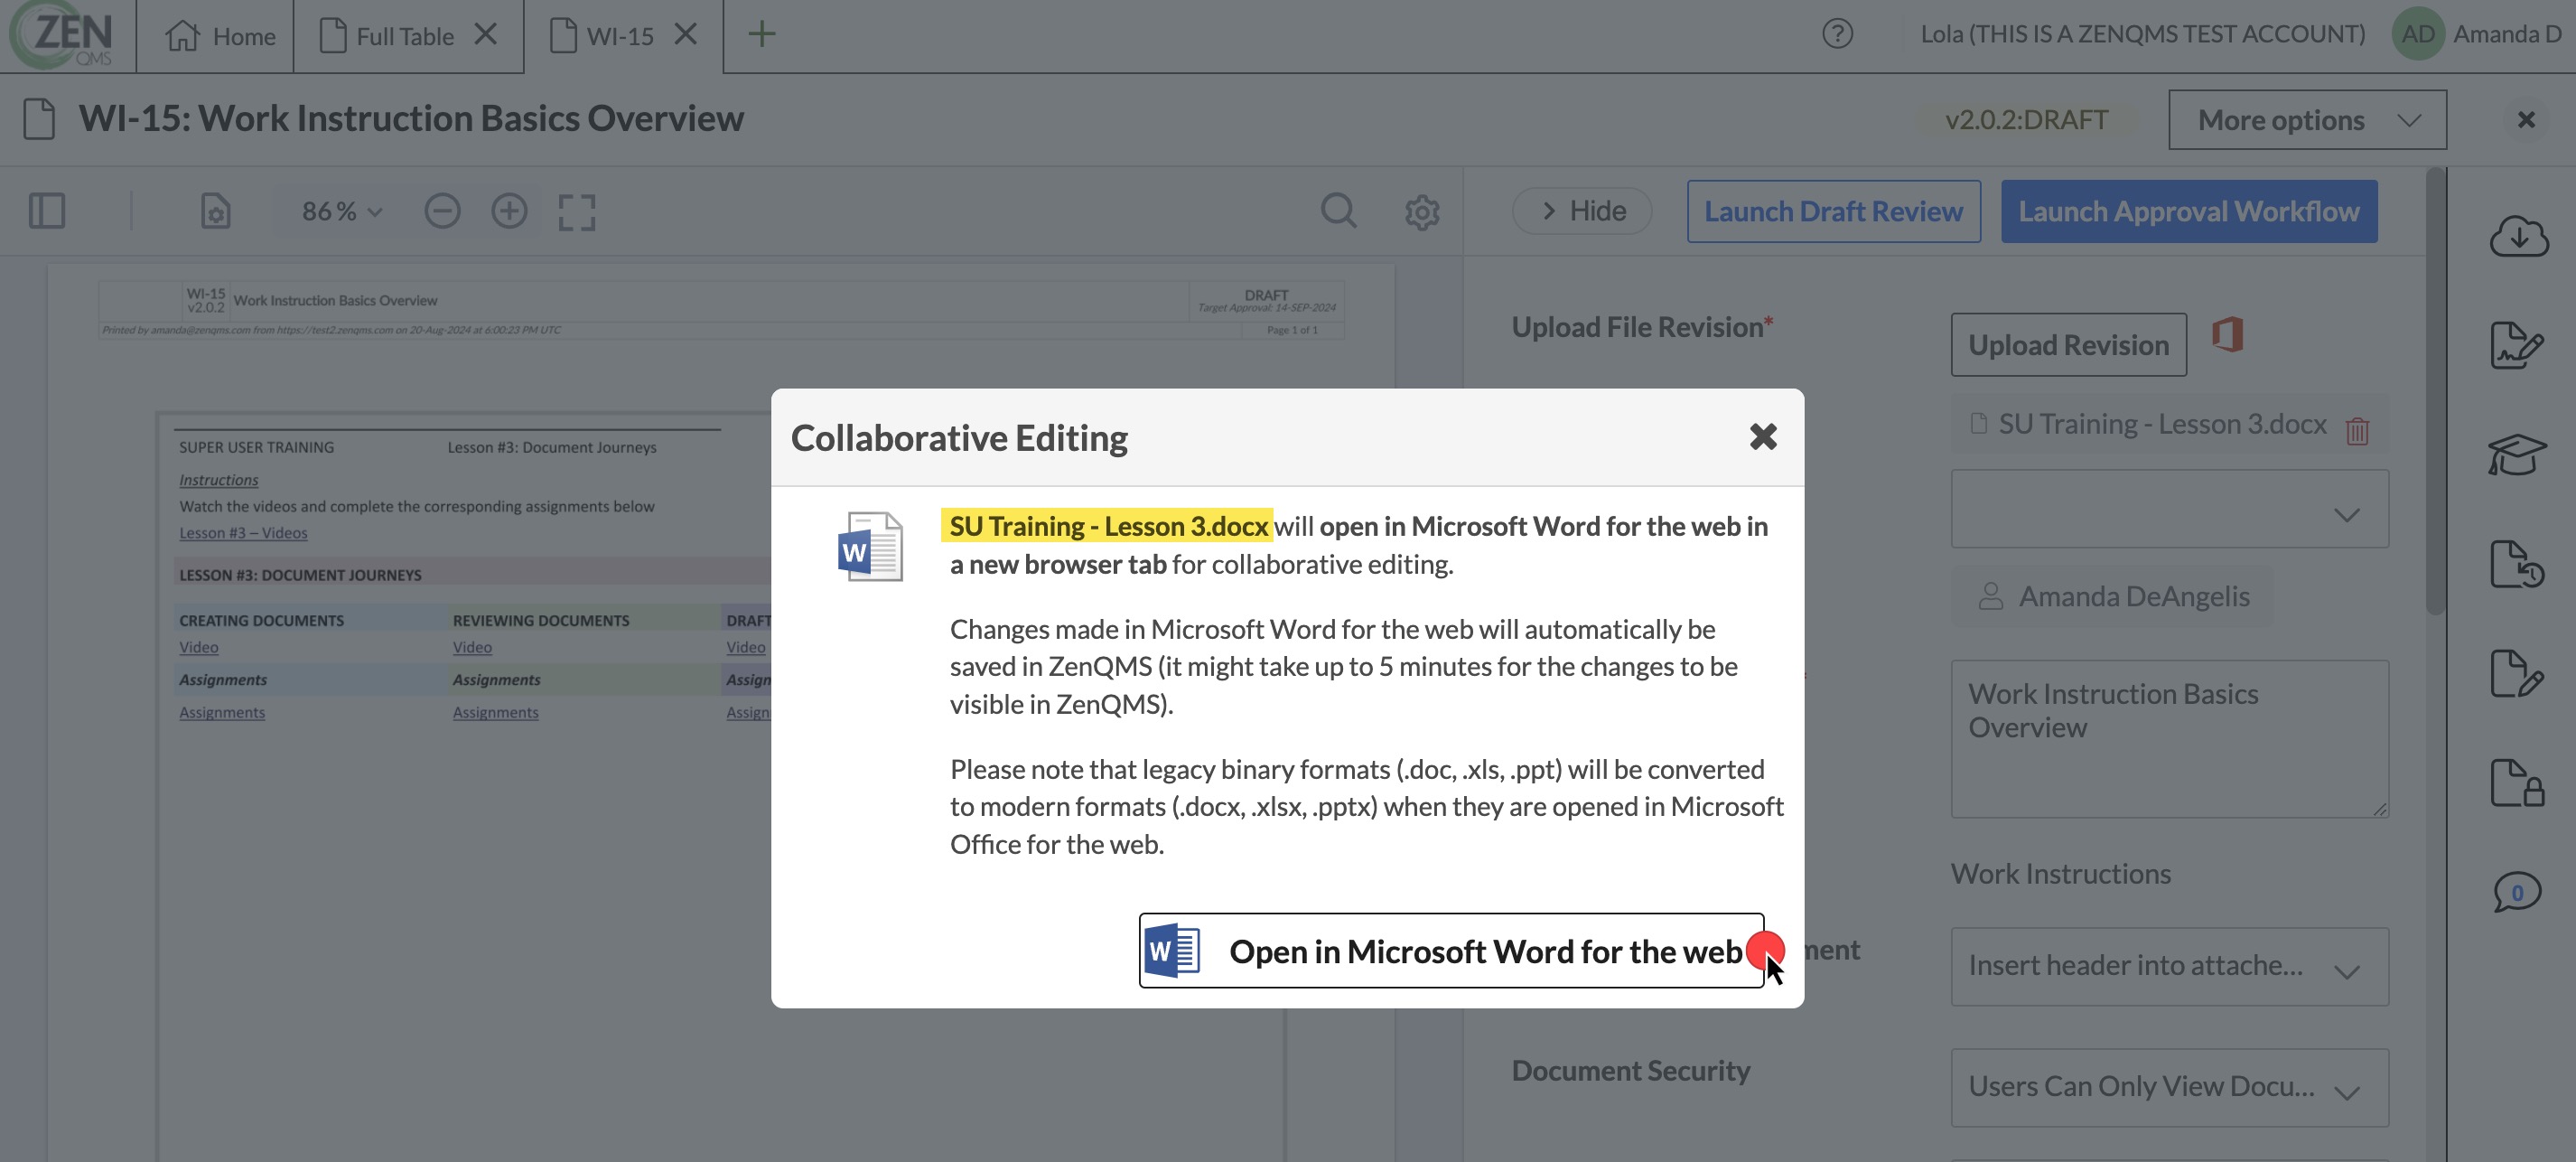Click the Work Instructions category text
This screenshot has height=1162, width=2576.
2060,874
